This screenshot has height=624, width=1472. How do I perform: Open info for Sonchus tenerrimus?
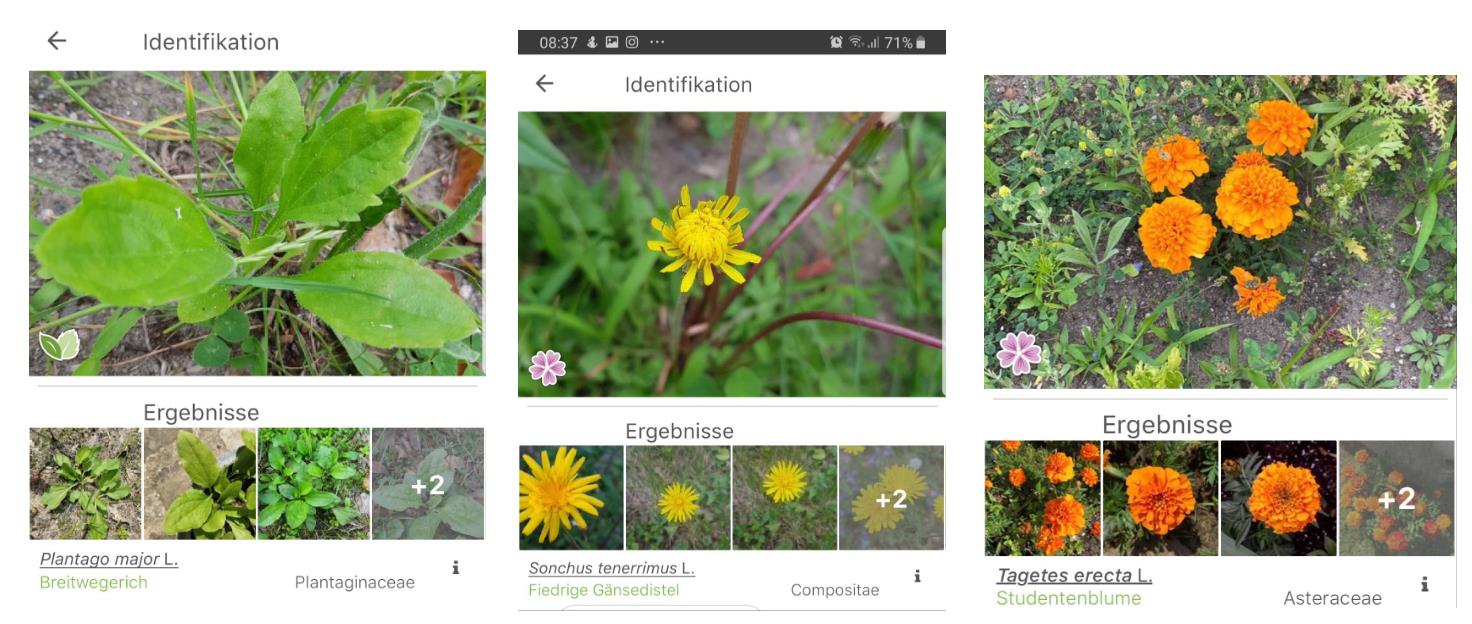click(917, 576)
